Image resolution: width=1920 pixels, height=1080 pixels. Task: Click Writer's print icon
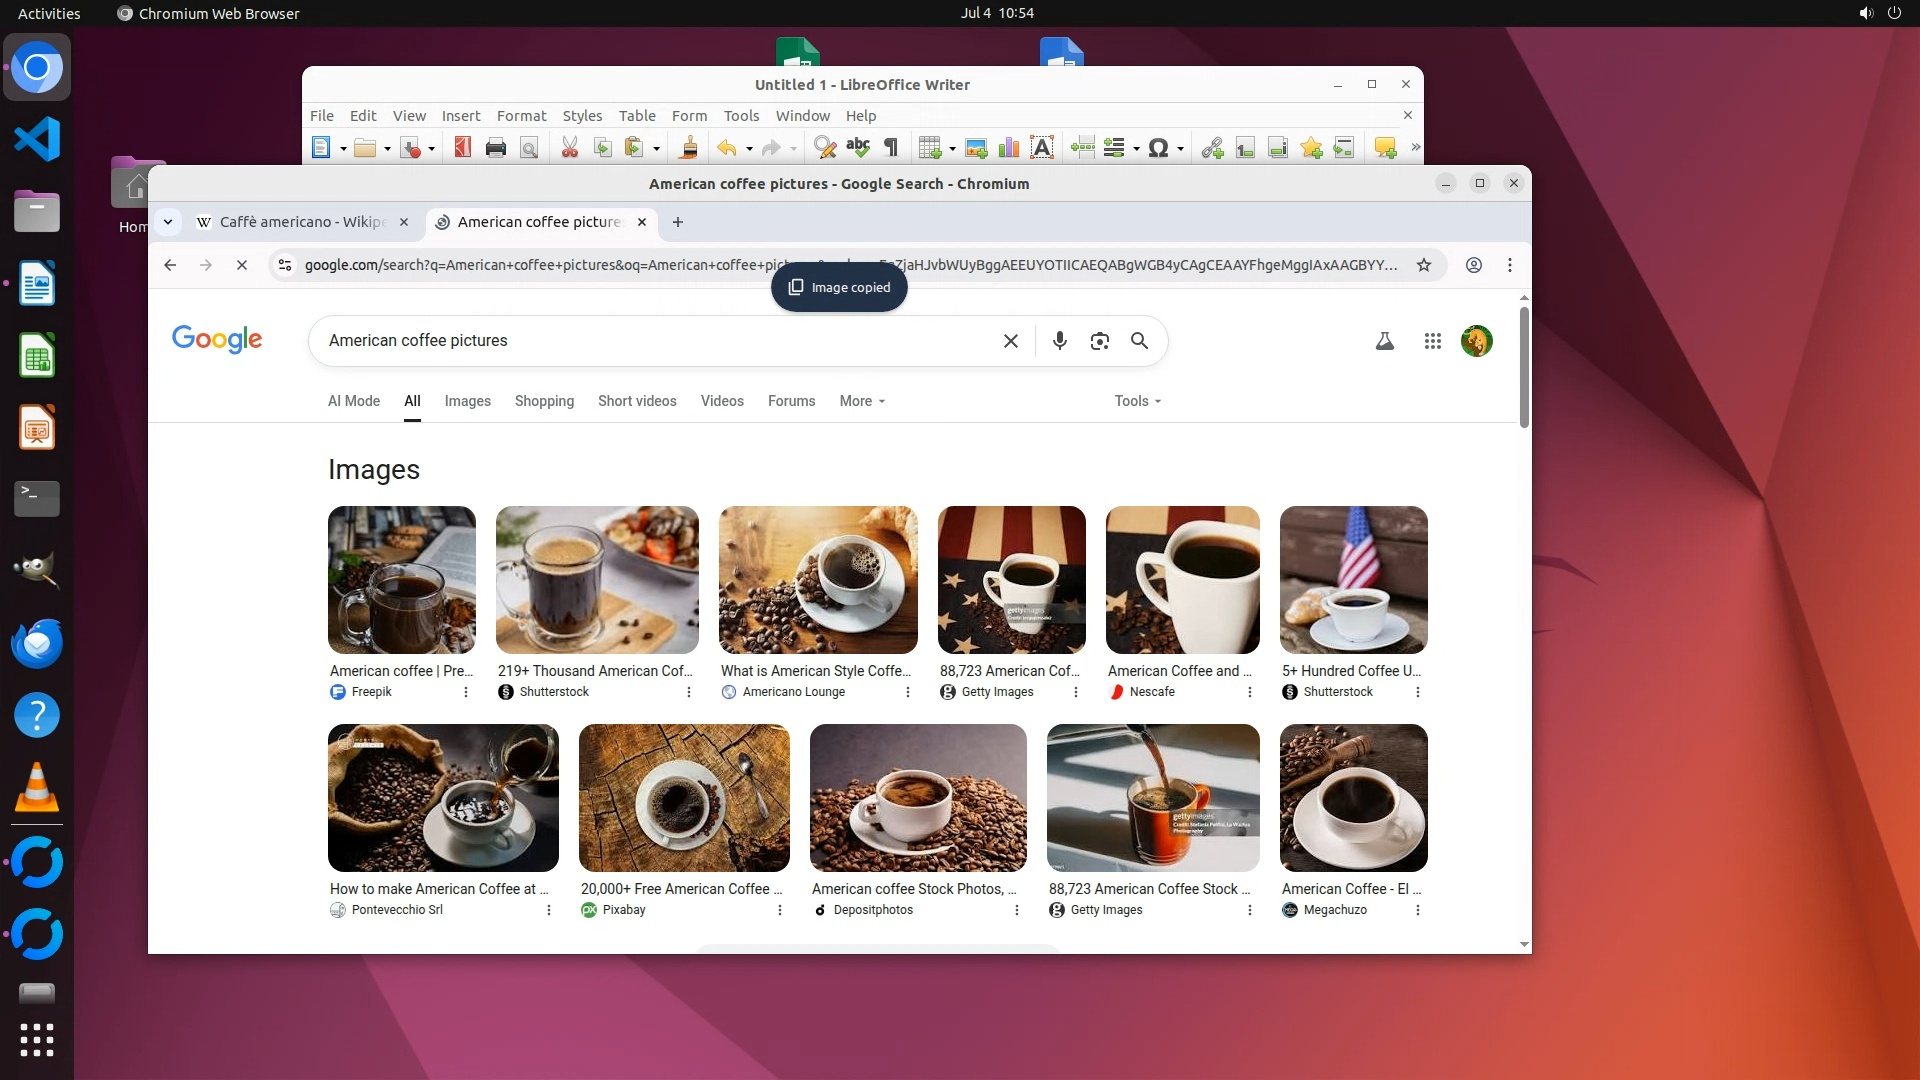[495, 148]
